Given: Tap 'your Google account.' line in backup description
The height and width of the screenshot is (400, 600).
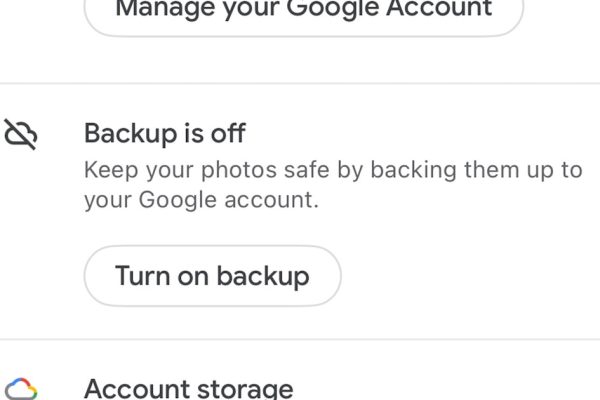Looking at the screenshot, I should tap(201, 200).
